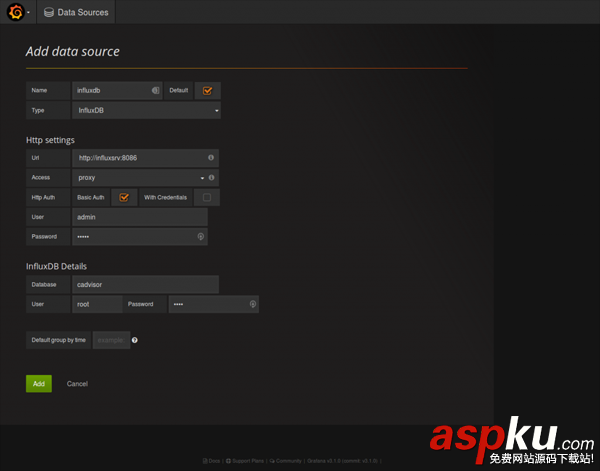Screen dimensions: 600x471
Task: Click the key icon in Http Password field
Action: [x=201, y=236]
